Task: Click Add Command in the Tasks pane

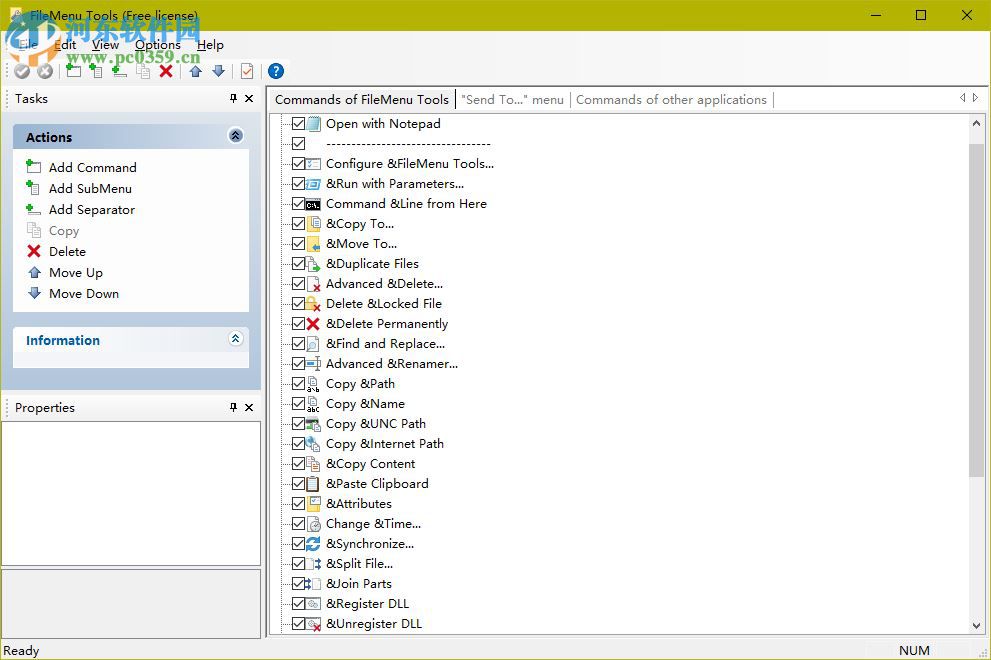Action: (91, 167)
